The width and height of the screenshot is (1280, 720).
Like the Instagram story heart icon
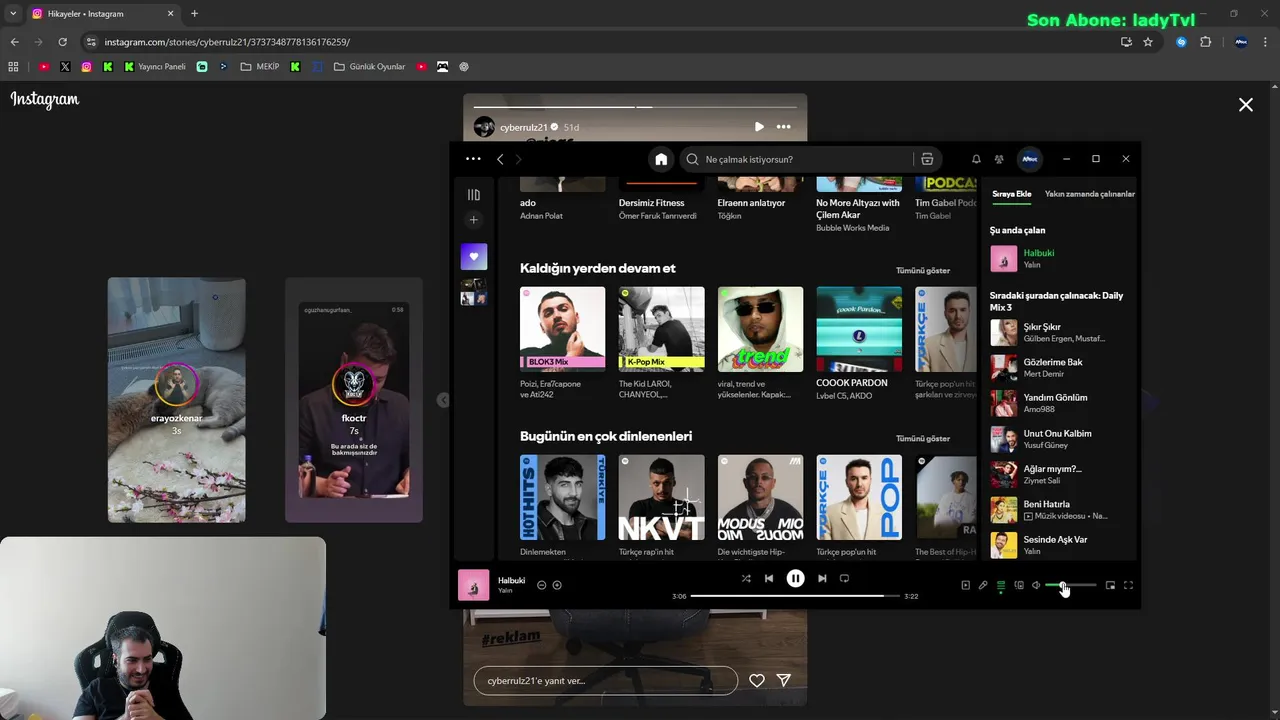point(757,680)
